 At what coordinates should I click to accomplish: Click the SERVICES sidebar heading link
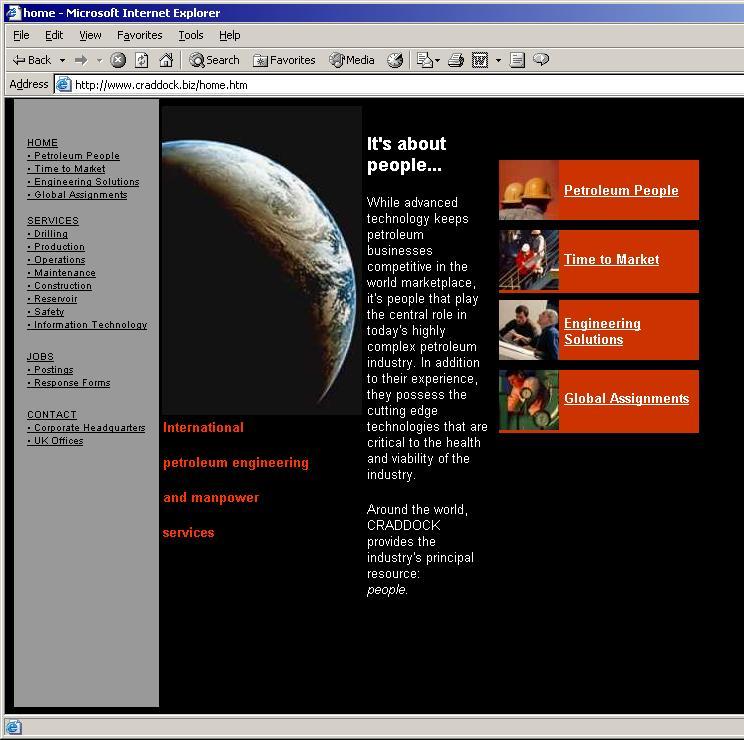pyautogui.click(x=53, y=221)
